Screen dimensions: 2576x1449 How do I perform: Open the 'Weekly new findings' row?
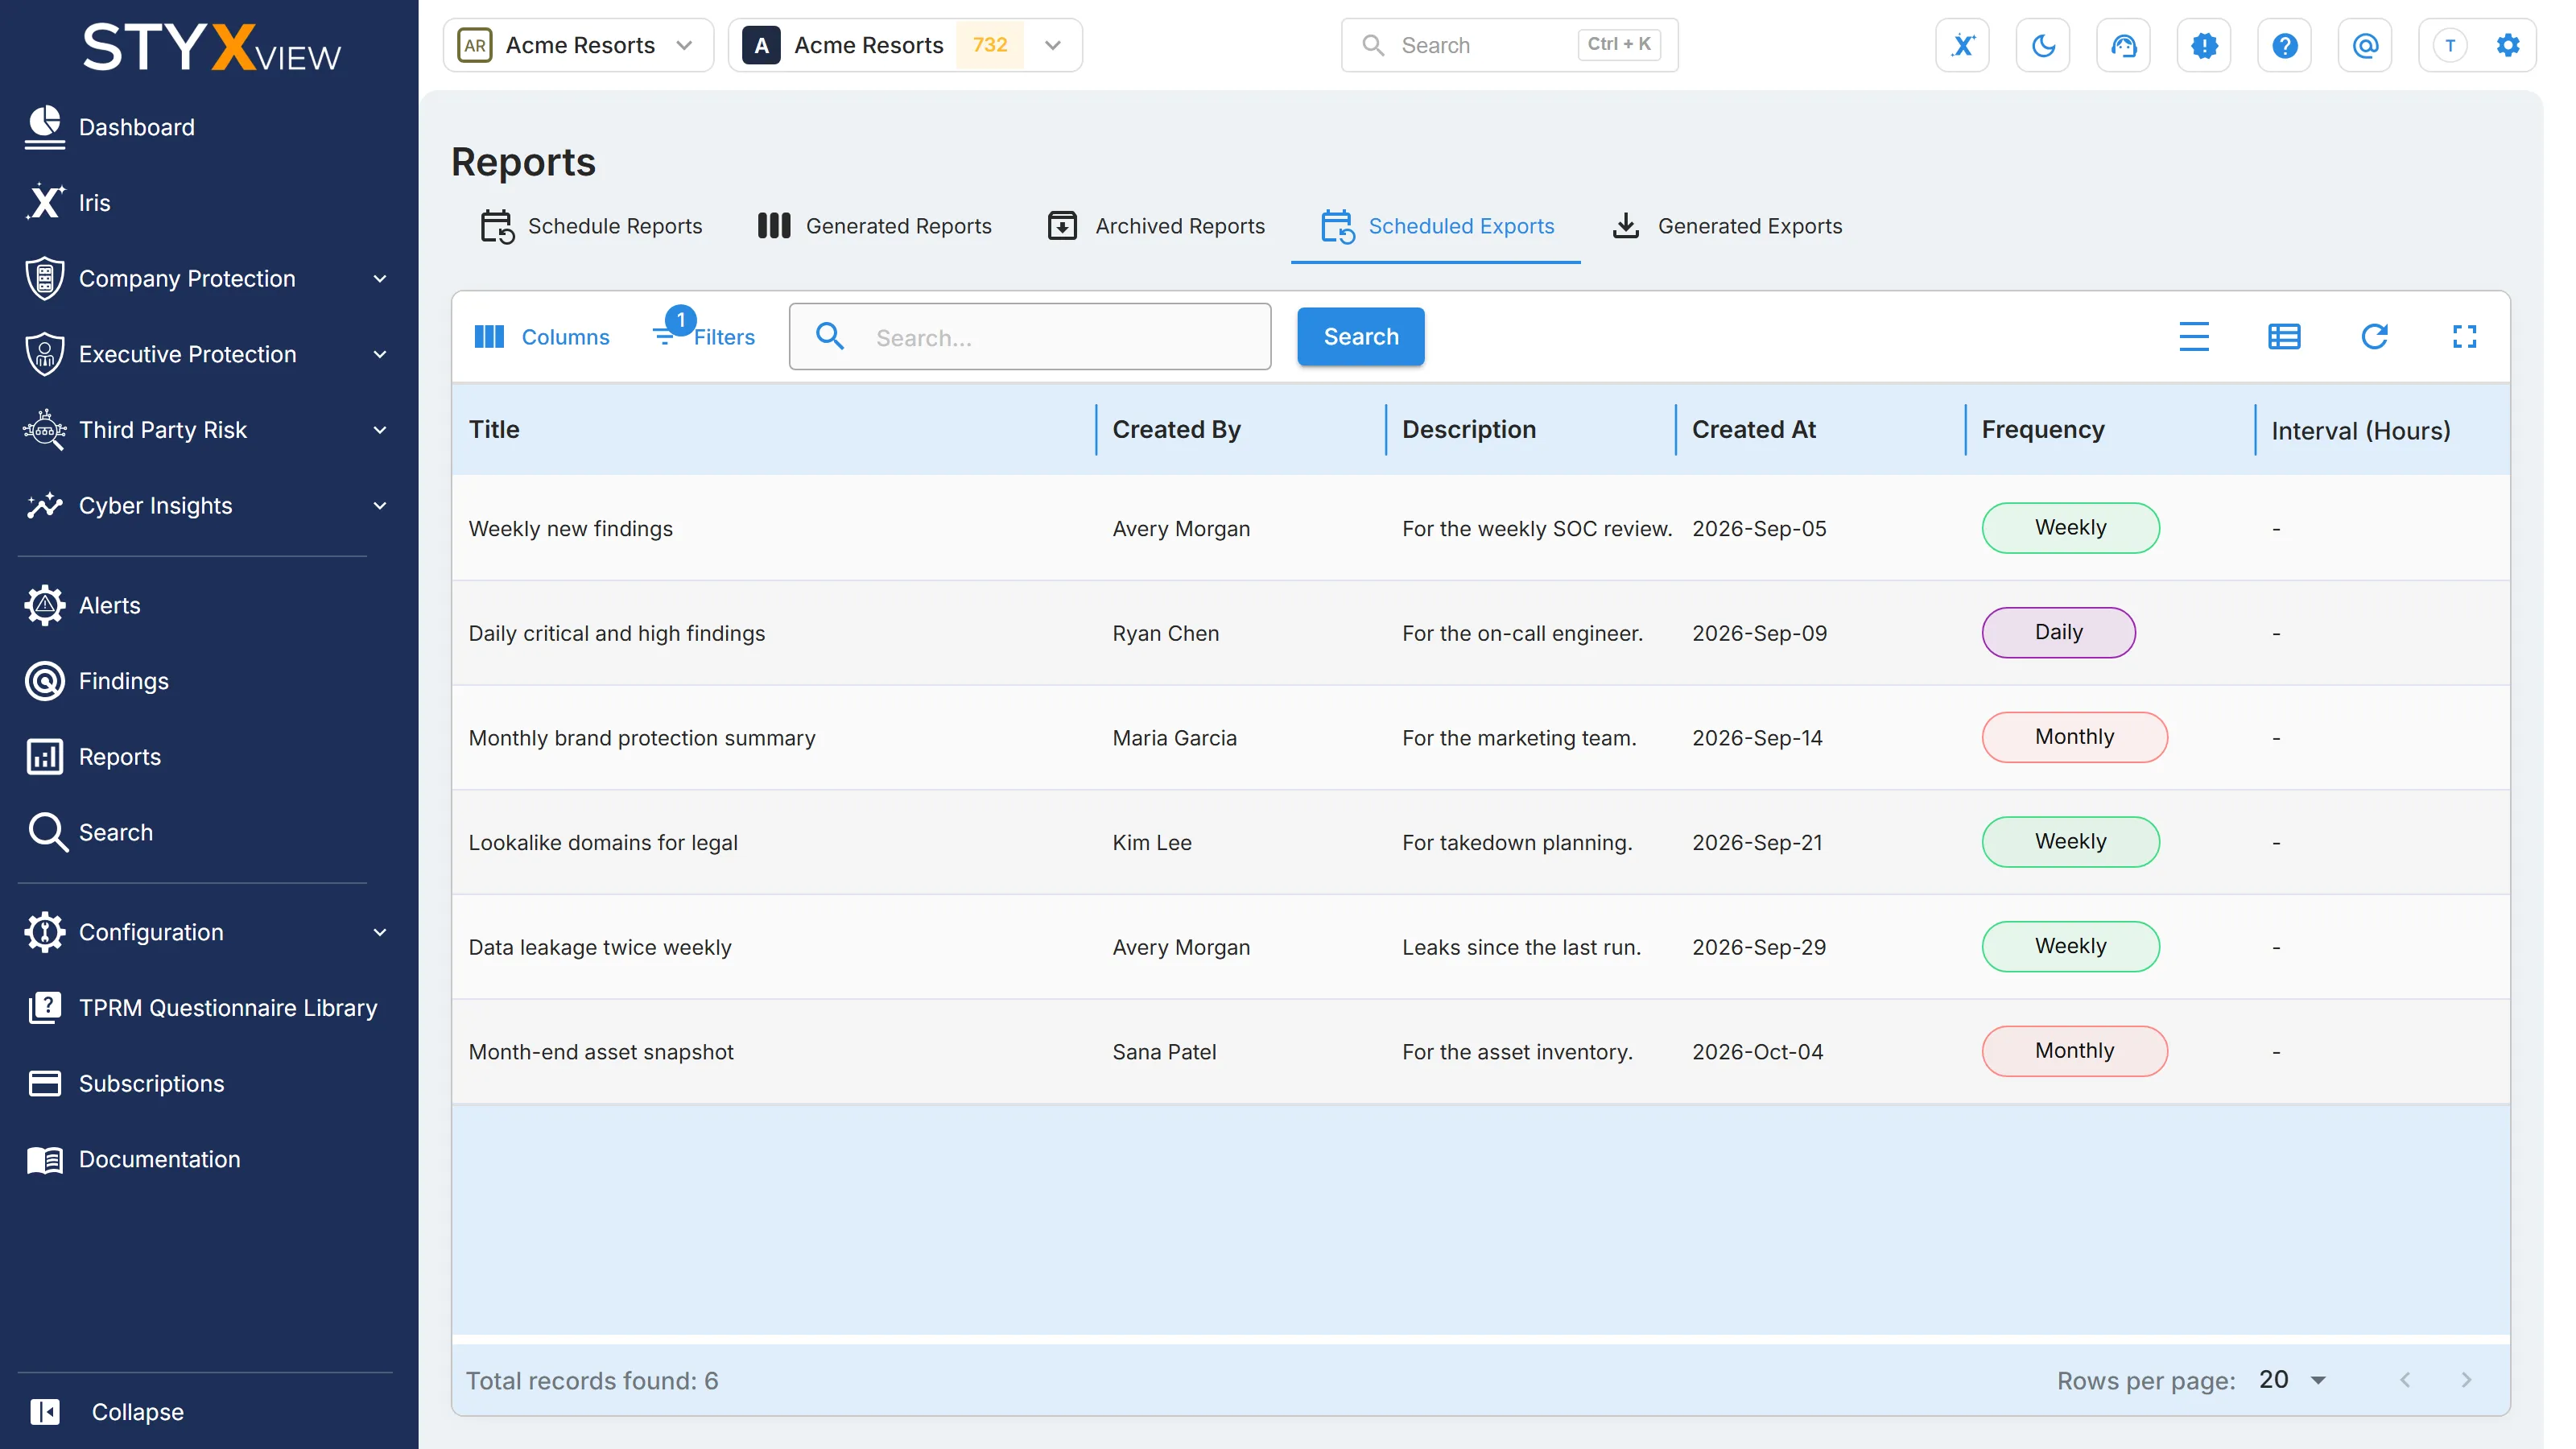tap(1480, 528)
